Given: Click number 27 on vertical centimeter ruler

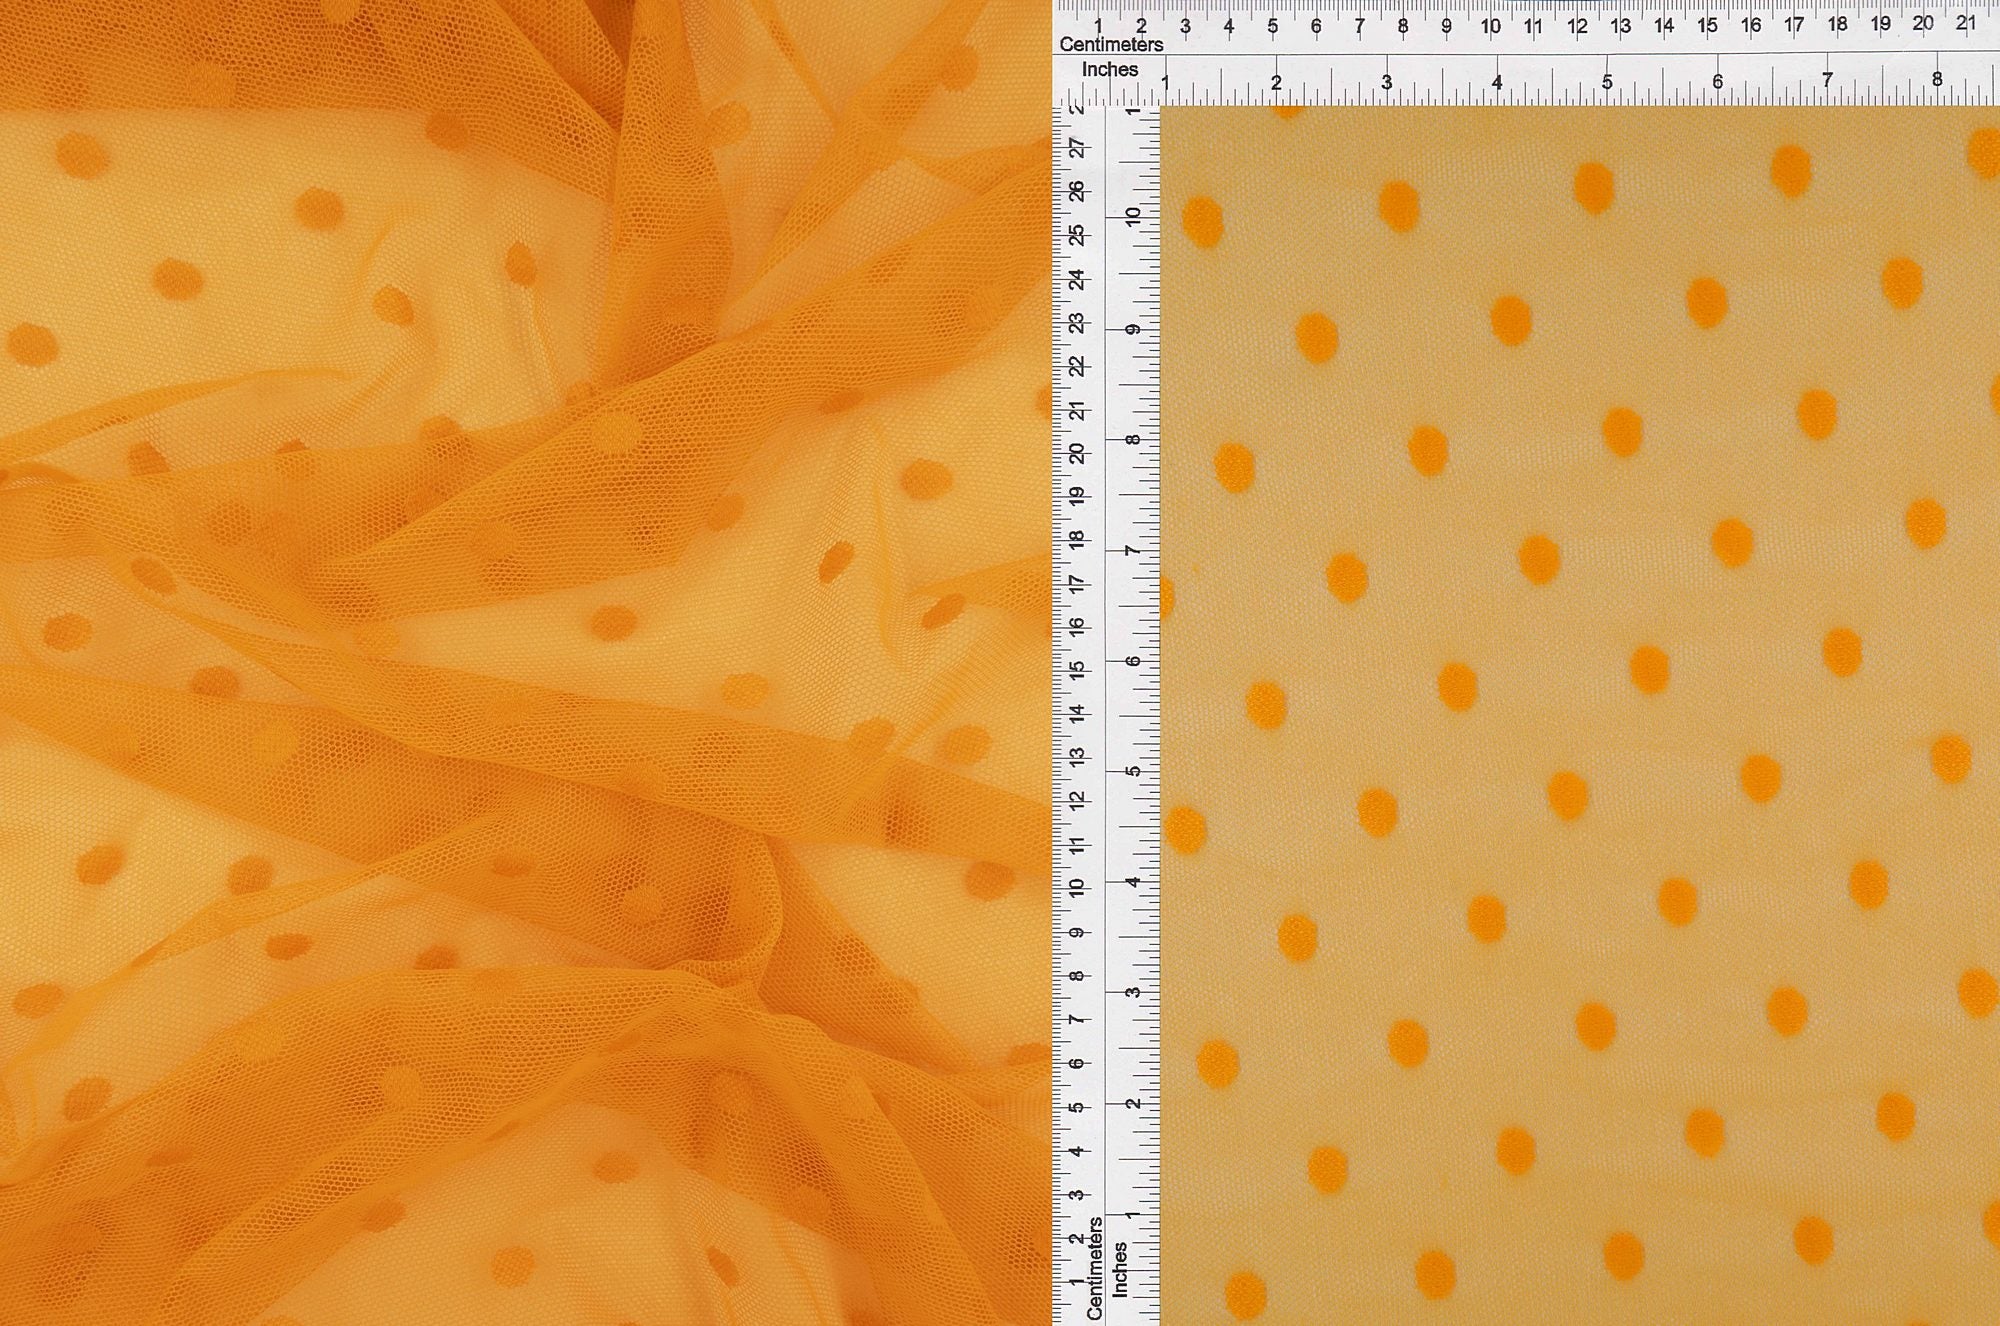Looking at the screenshot, I should point(1077,148).
